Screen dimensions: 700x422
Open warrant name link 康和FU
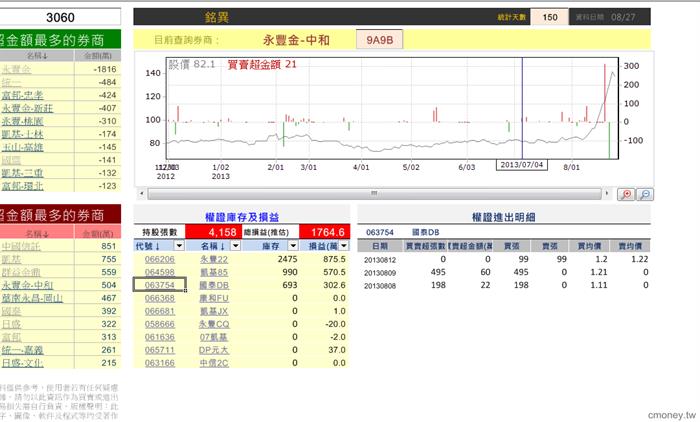214,298
